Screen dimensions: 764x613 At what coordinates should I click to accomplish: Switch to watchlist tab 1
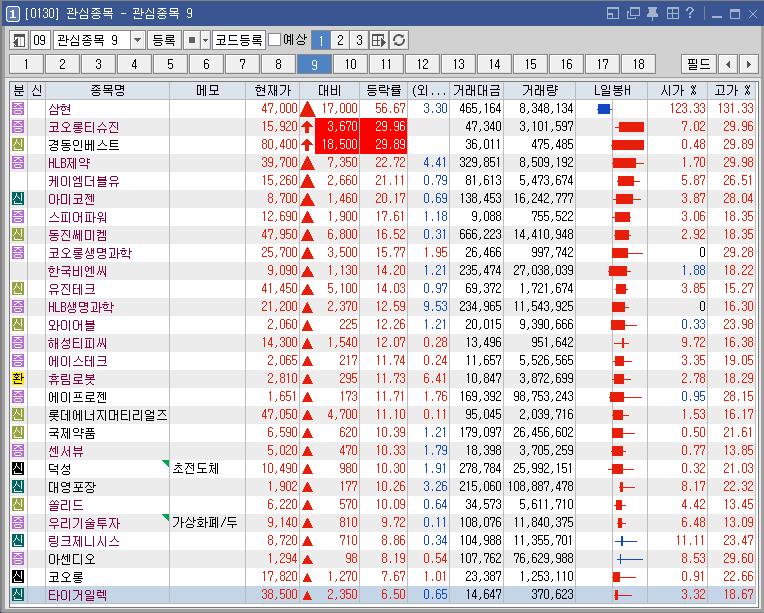point(26,64)
